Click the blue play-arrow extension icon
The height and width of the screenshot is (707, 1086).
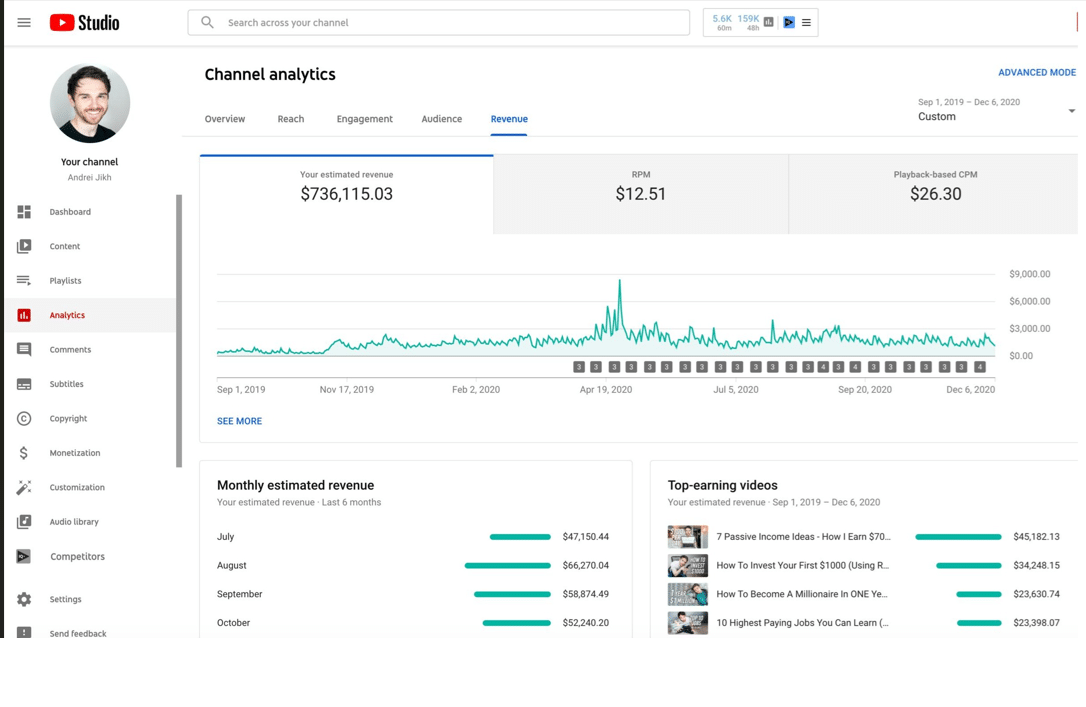pyautogui.click(x=789, y=22)
